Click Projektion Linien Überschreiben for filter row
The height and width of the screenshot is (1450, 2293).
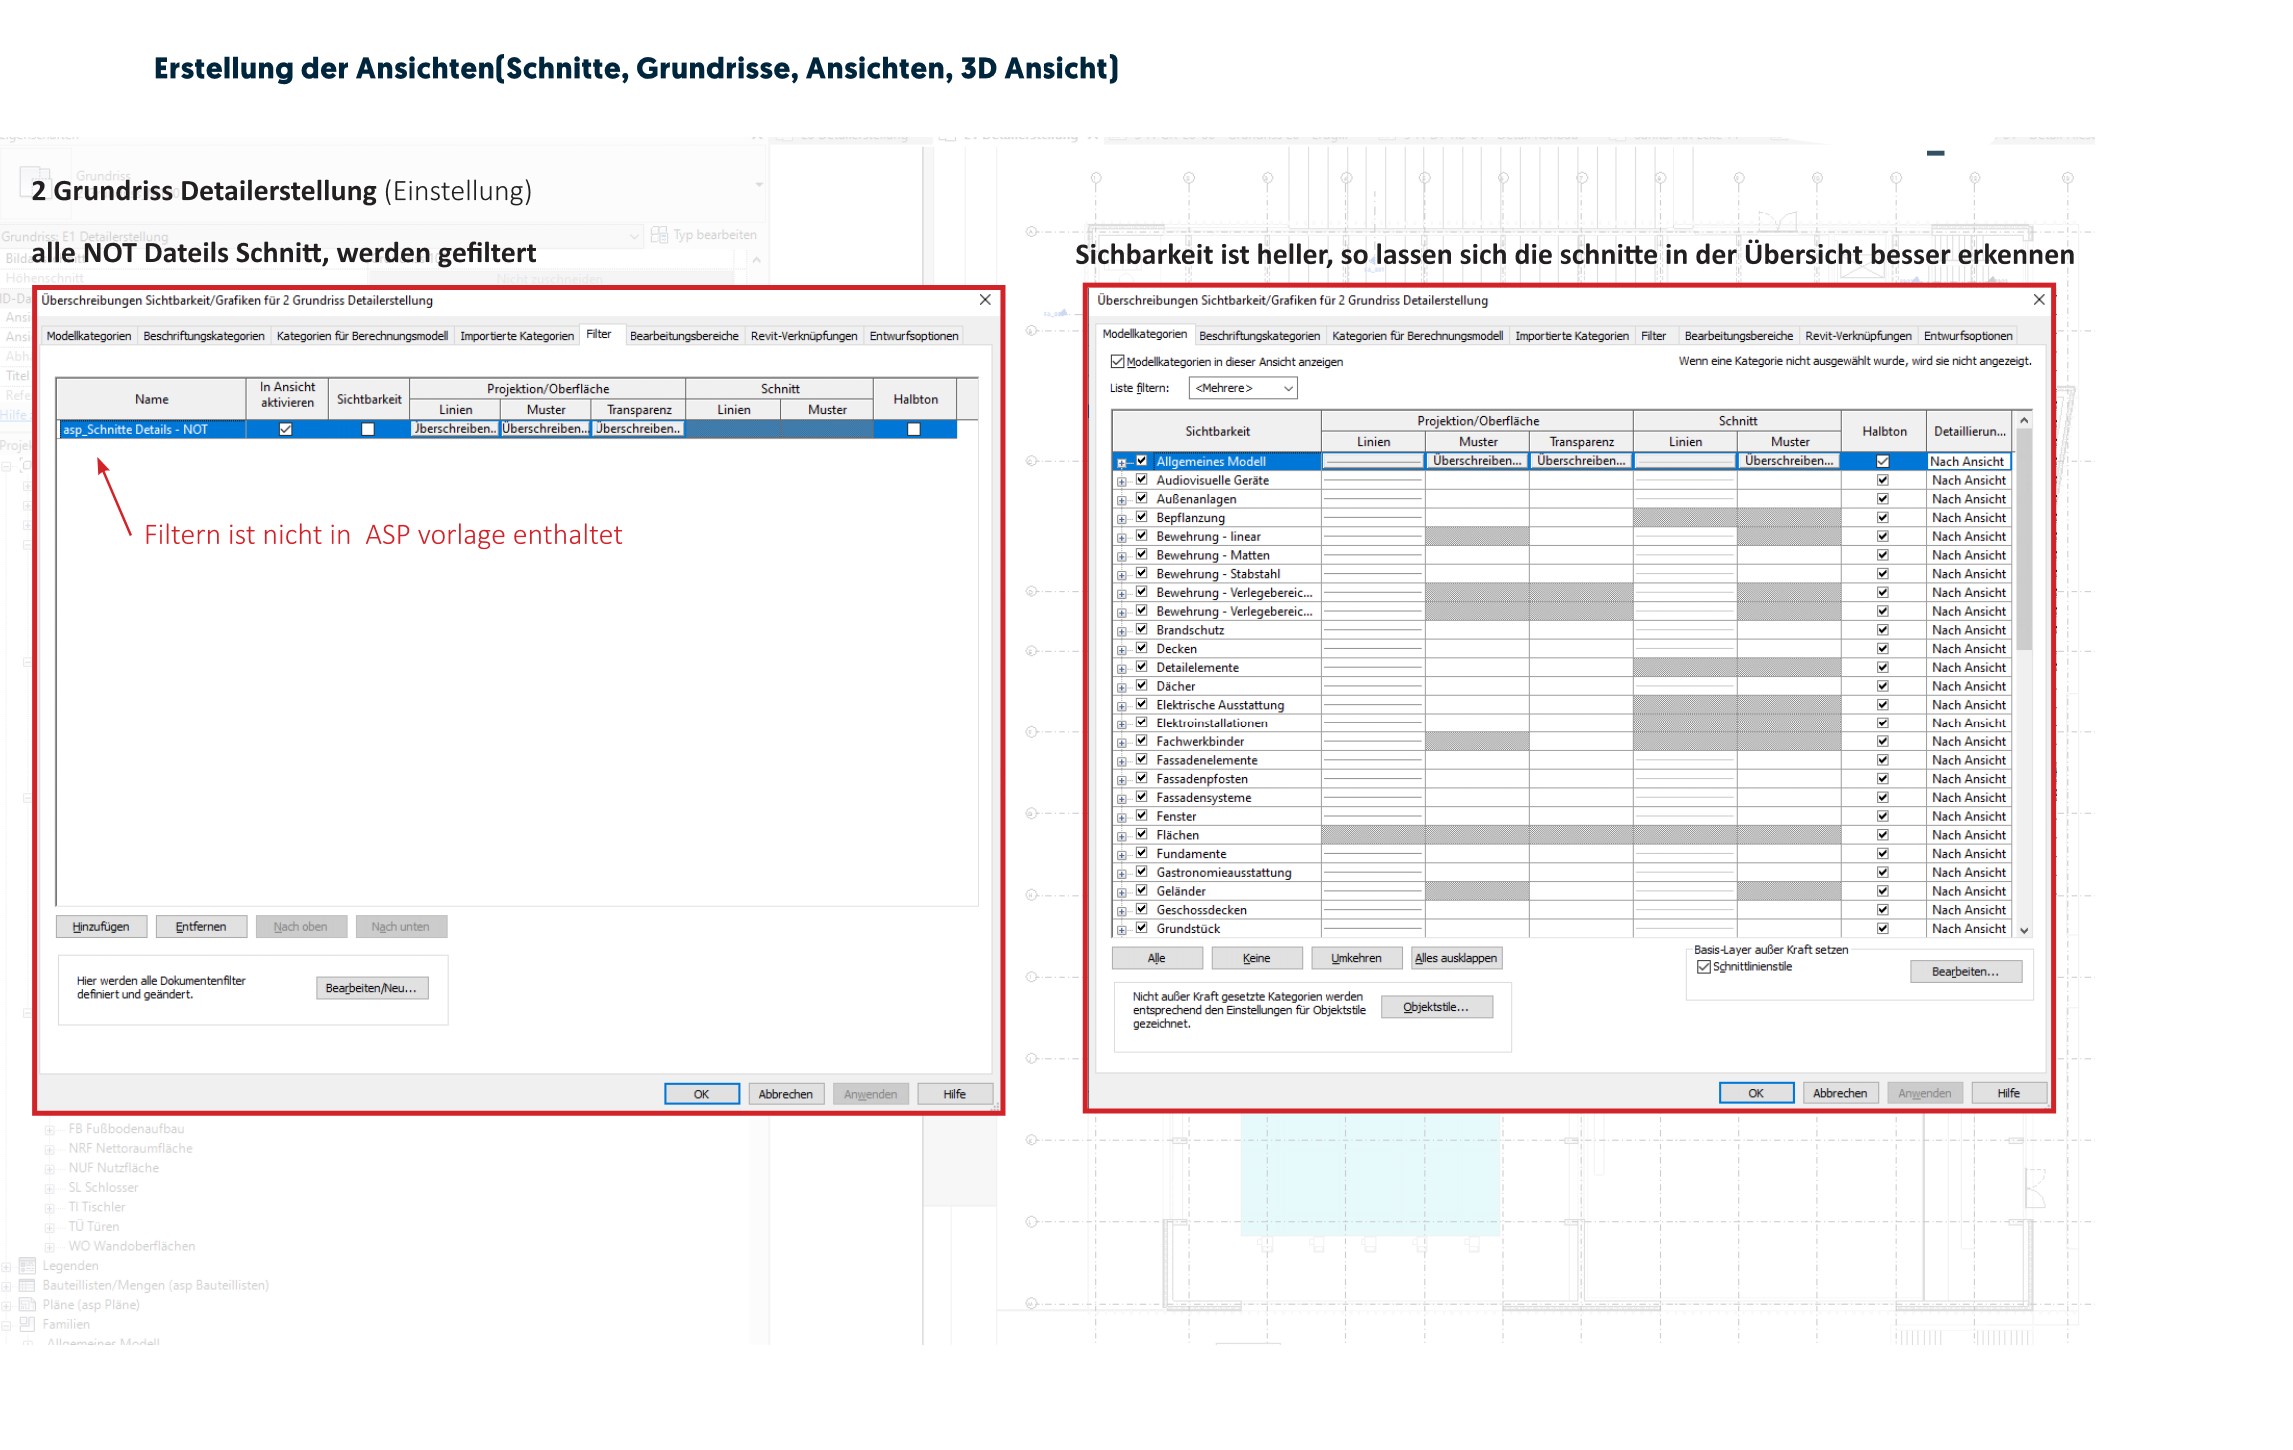455,429
